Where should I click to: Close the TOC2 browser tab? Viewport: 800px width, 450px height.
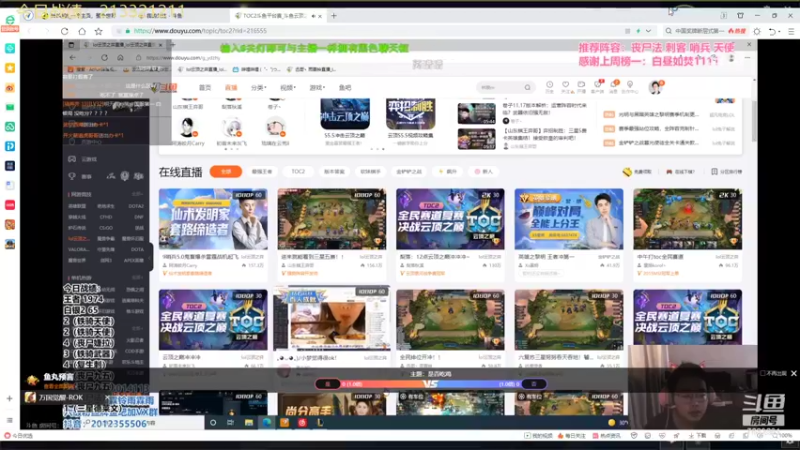(320, 16)
